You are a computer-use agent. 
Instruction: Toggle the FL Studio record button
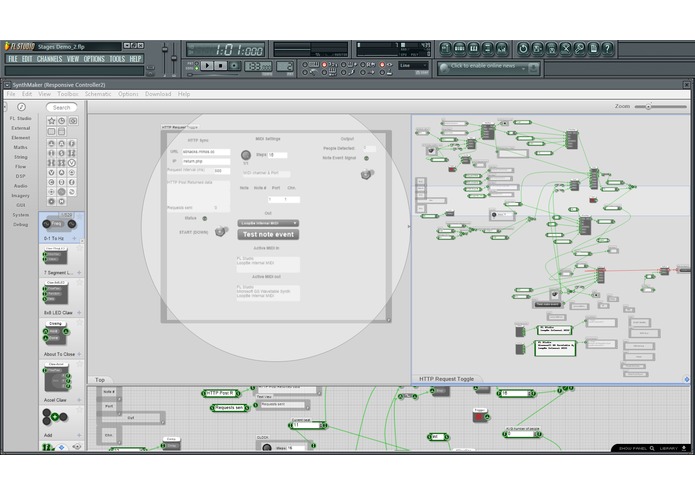(234, 66)
